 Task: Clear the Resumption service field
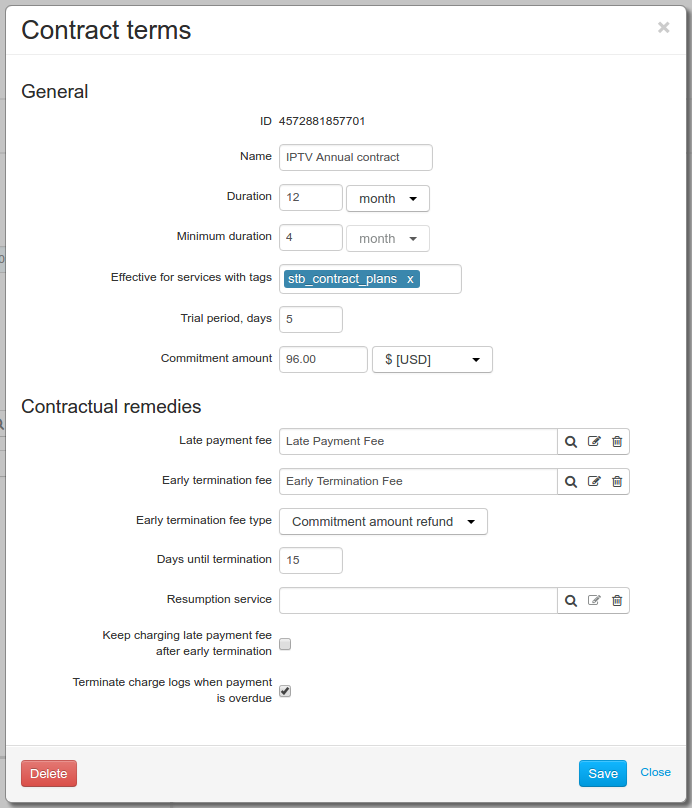tap(617, 601)
